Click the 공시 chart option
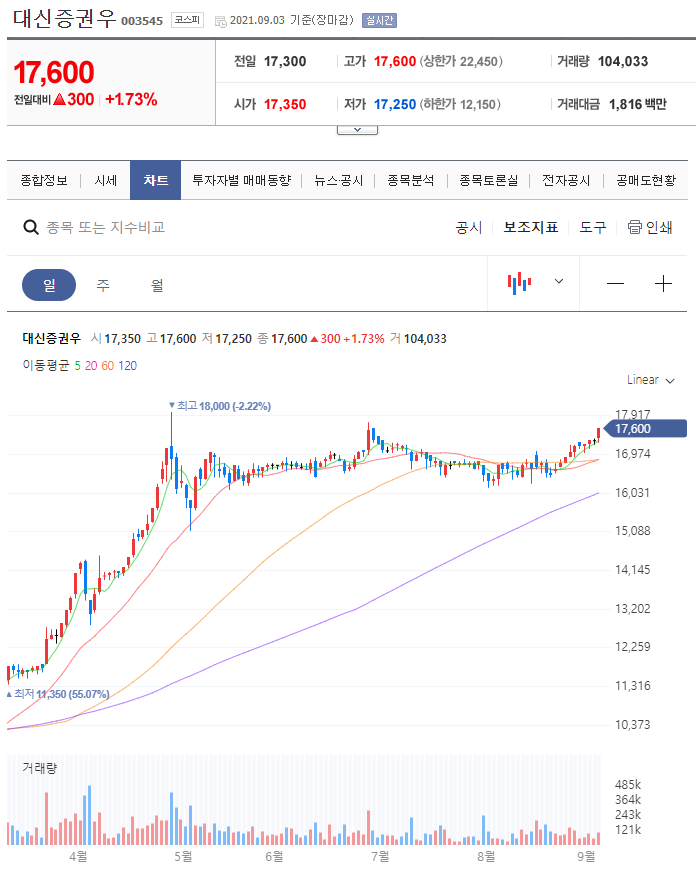The height and width of the screenshot is (874, 696). pos(469,227)
